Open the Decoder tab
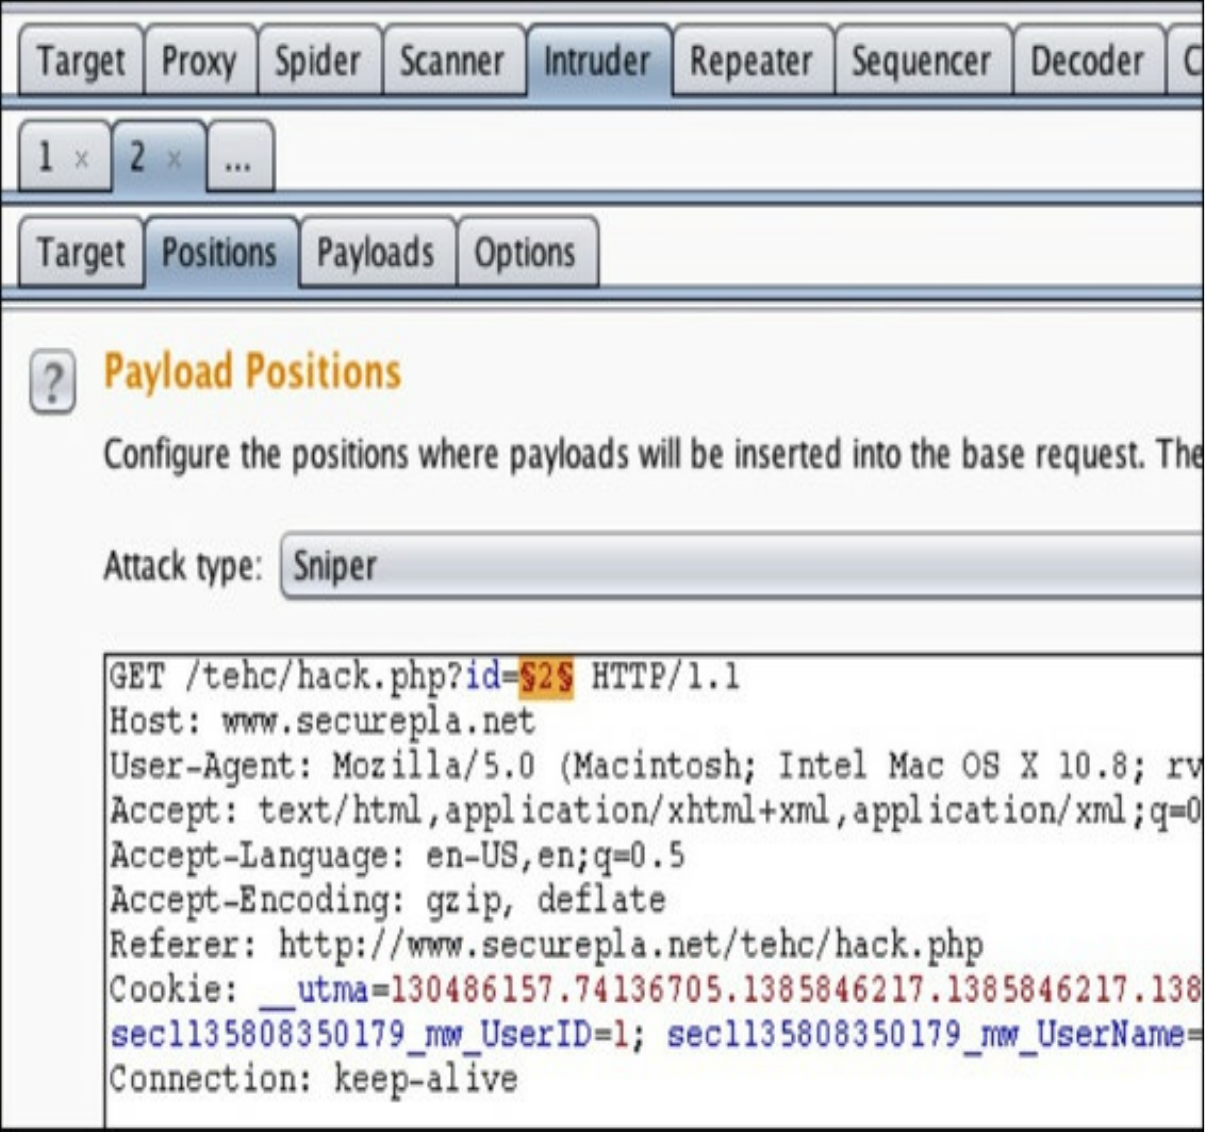Viewport: 1205px width, 1132px height. coord(1088,61)
